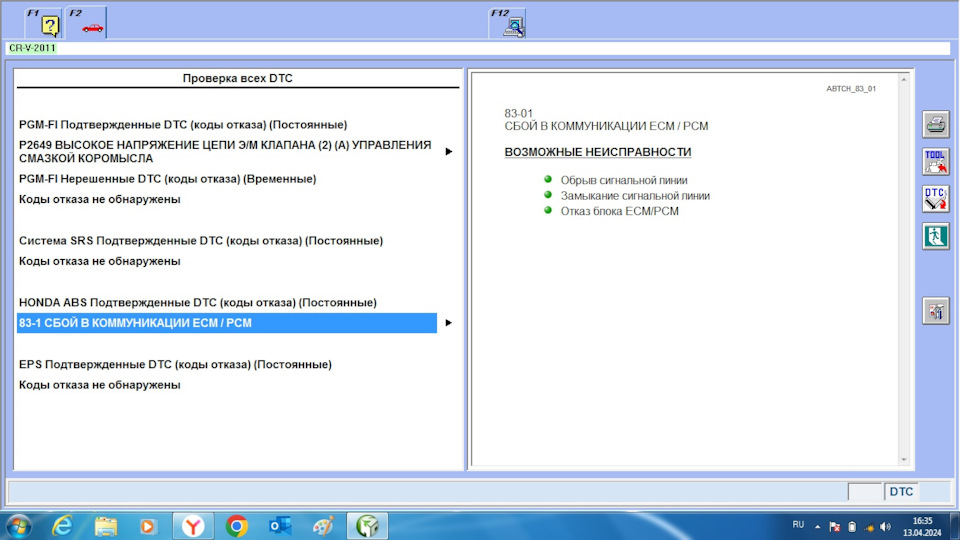Click 'Коды отказа не обнаружены' under SRS
This screenshot has height=540, width=960.
100,261
